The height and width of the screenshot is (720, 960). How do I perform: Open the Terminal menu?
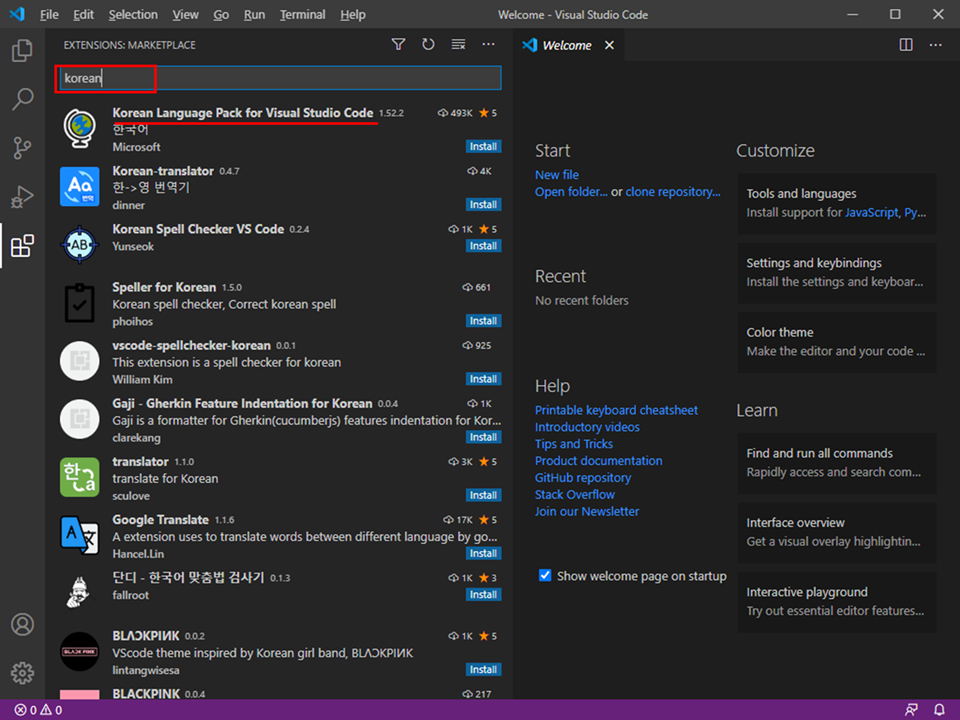tap(302, 14)
